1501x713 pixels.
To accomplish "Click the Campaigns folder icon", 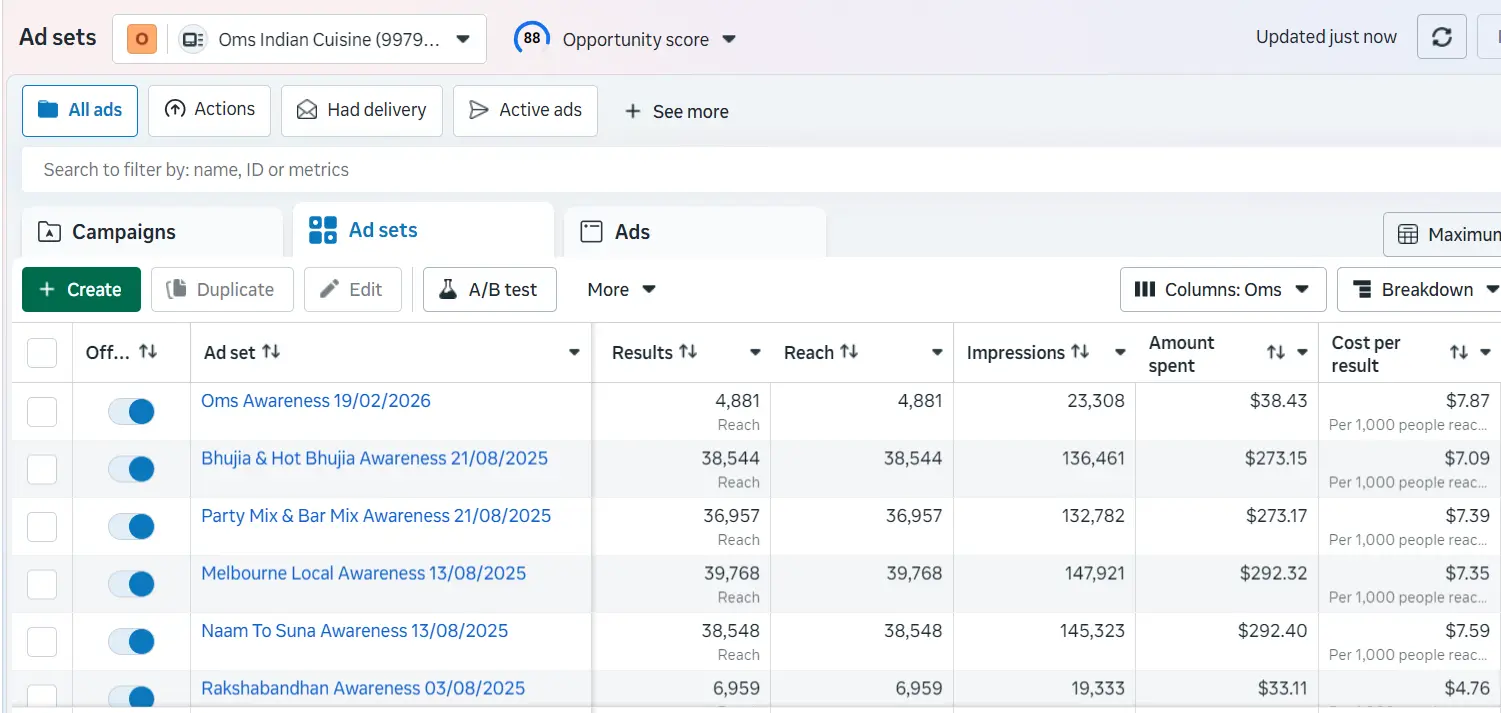I will click(50, 231).
